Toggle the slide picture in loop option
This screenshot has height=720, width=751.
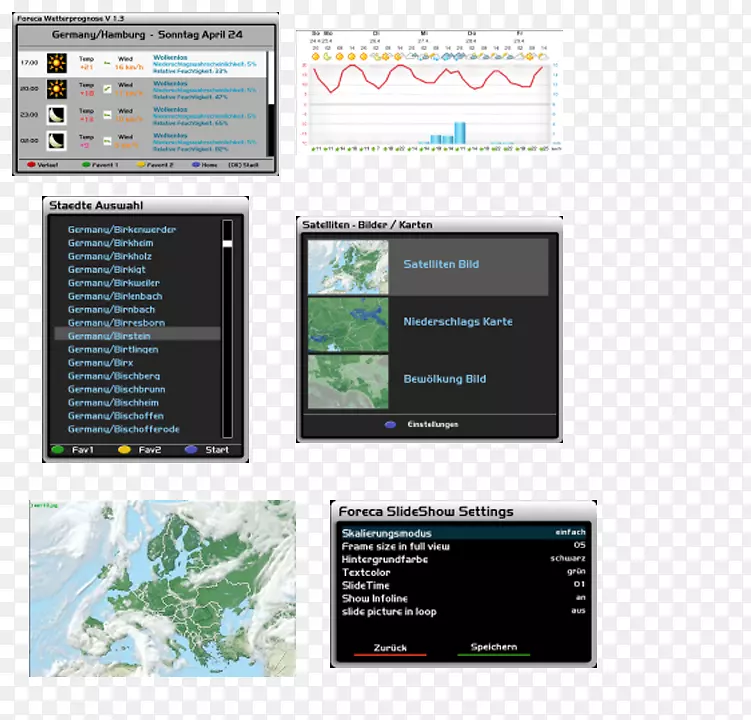point(578,611)
